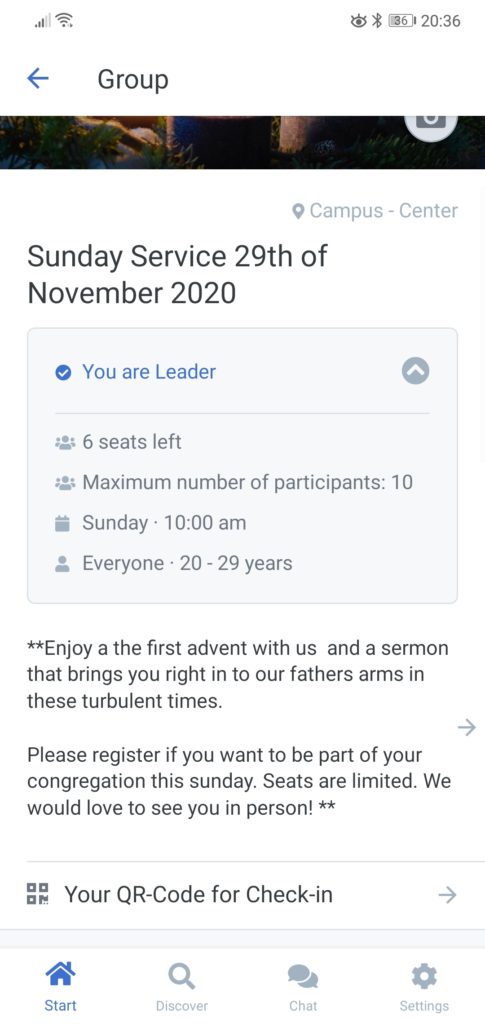Tap the Campus - Center location label
Screen dimensions: 485x1024
[384, 211]
